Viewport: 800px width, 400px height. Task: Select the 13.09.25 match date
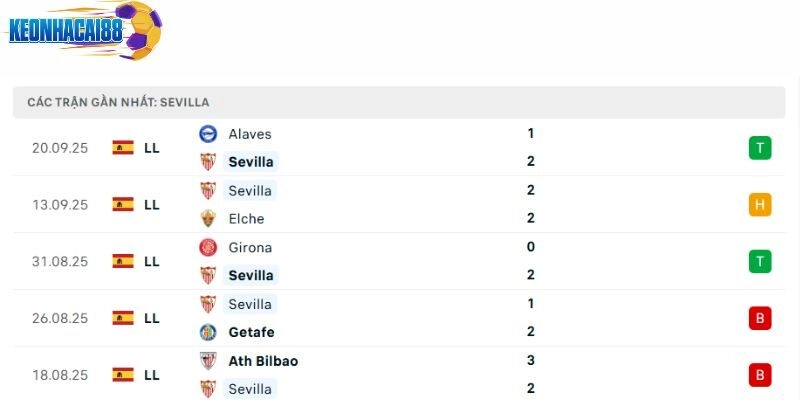(x=60, y=205)
